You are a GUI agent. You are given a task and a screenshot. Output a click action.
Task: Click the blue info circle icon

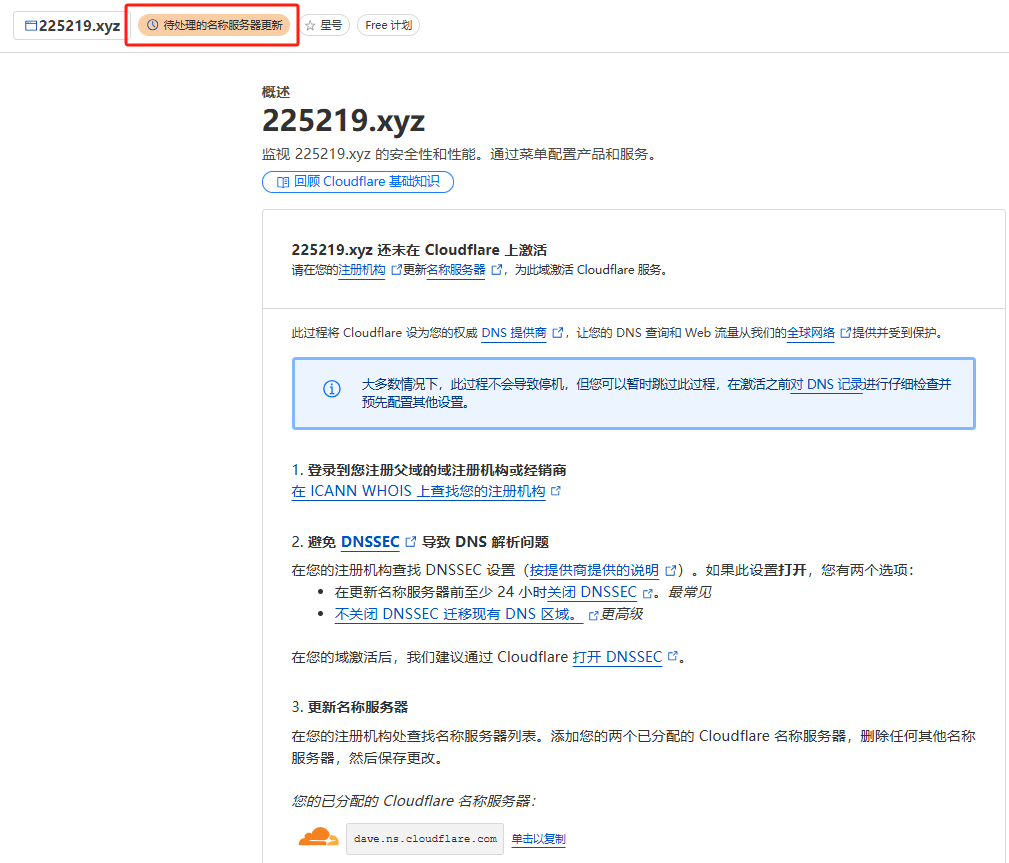click(x=332, y=389)
